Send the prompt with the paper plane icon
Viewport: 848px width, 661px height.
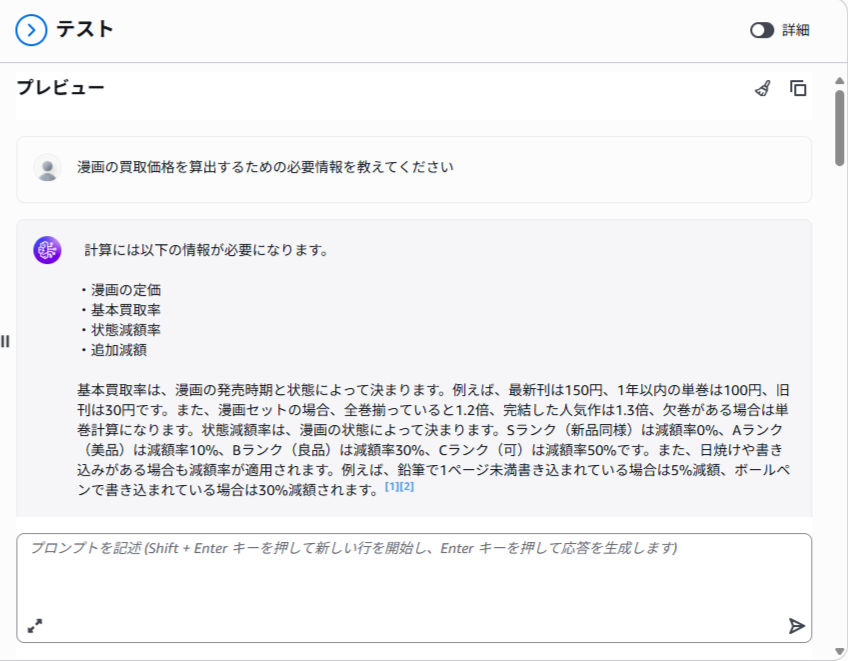pos(796,626)
